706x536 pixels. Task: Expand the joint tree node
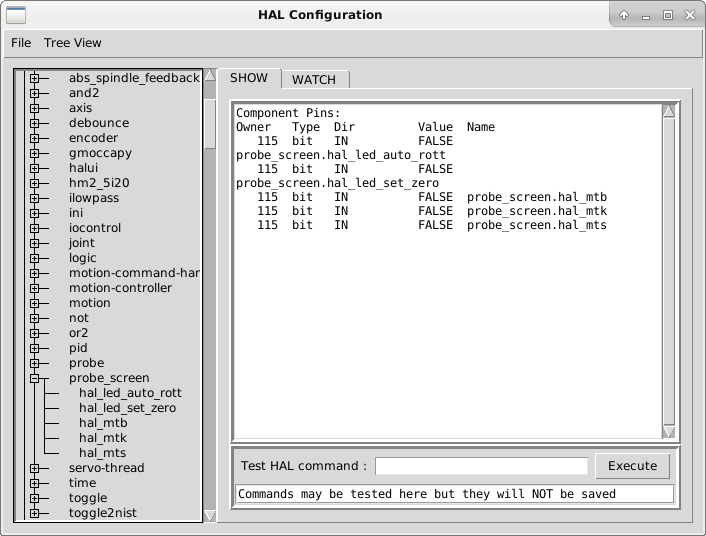point(35,243)
